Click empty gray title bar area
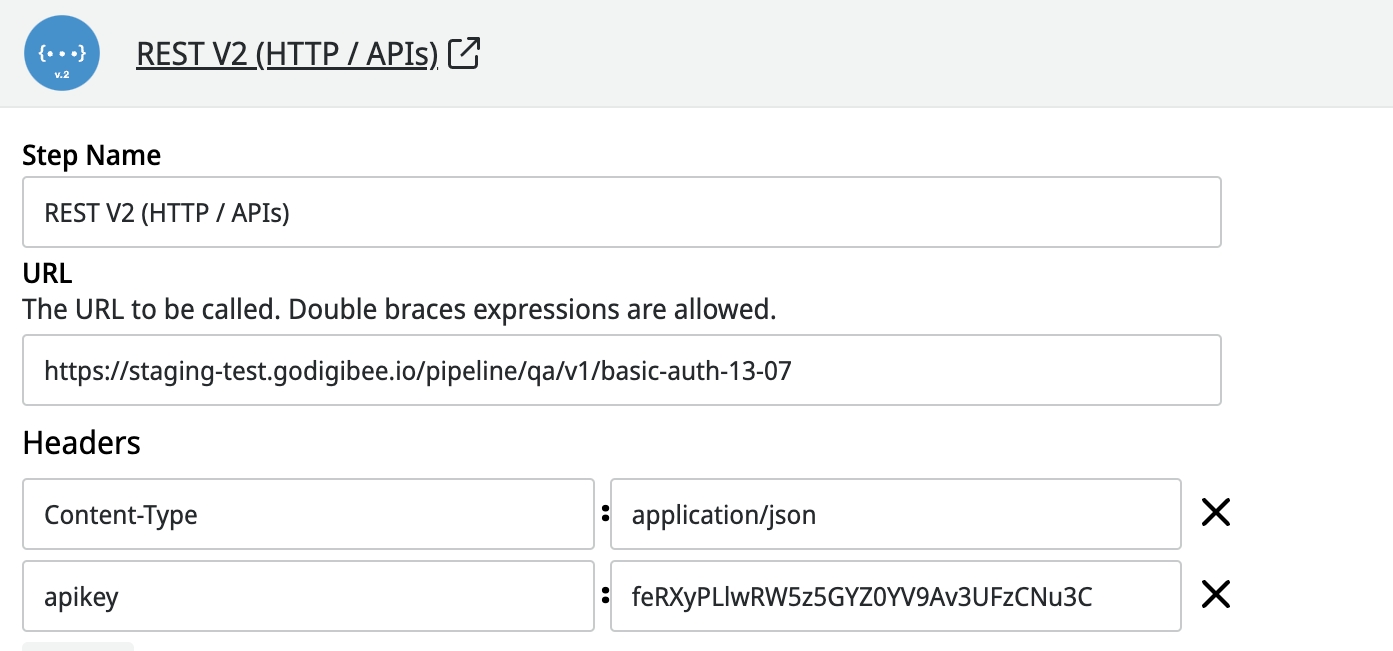Image resolution: width=1393 pixels, height=651 pixels. [900, 53]
